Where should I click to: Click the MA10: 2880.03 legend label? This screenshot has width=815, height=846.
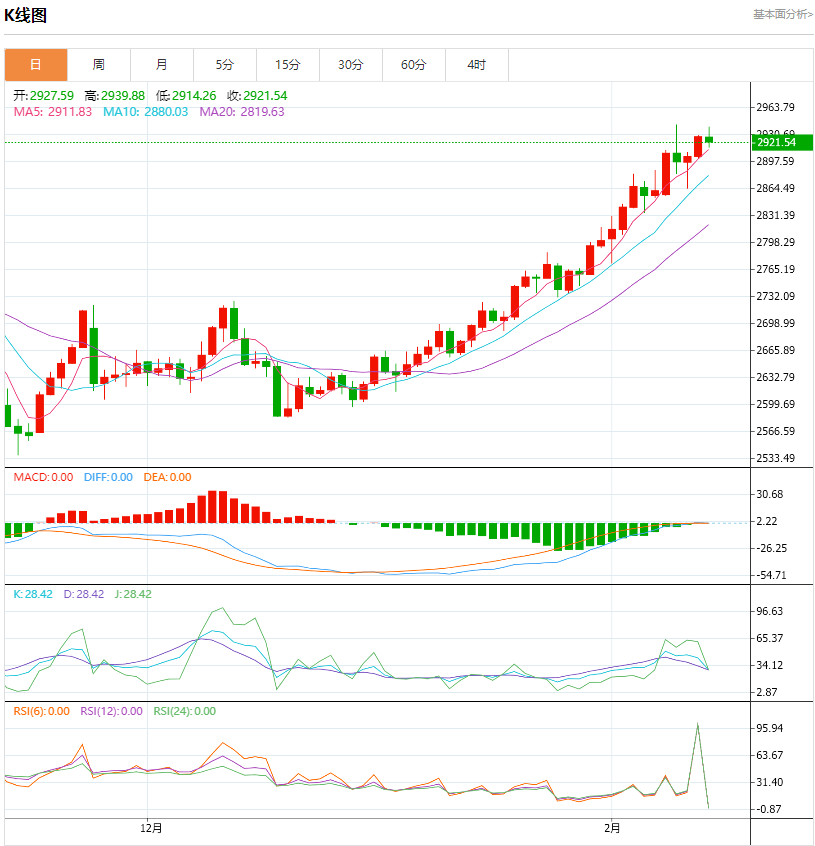146,111
